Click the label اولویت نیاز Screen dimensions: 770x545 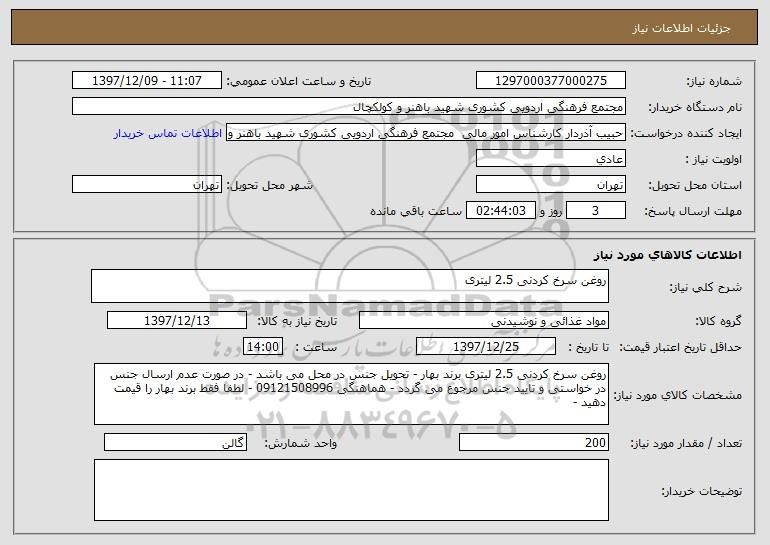tap(714, 159)
